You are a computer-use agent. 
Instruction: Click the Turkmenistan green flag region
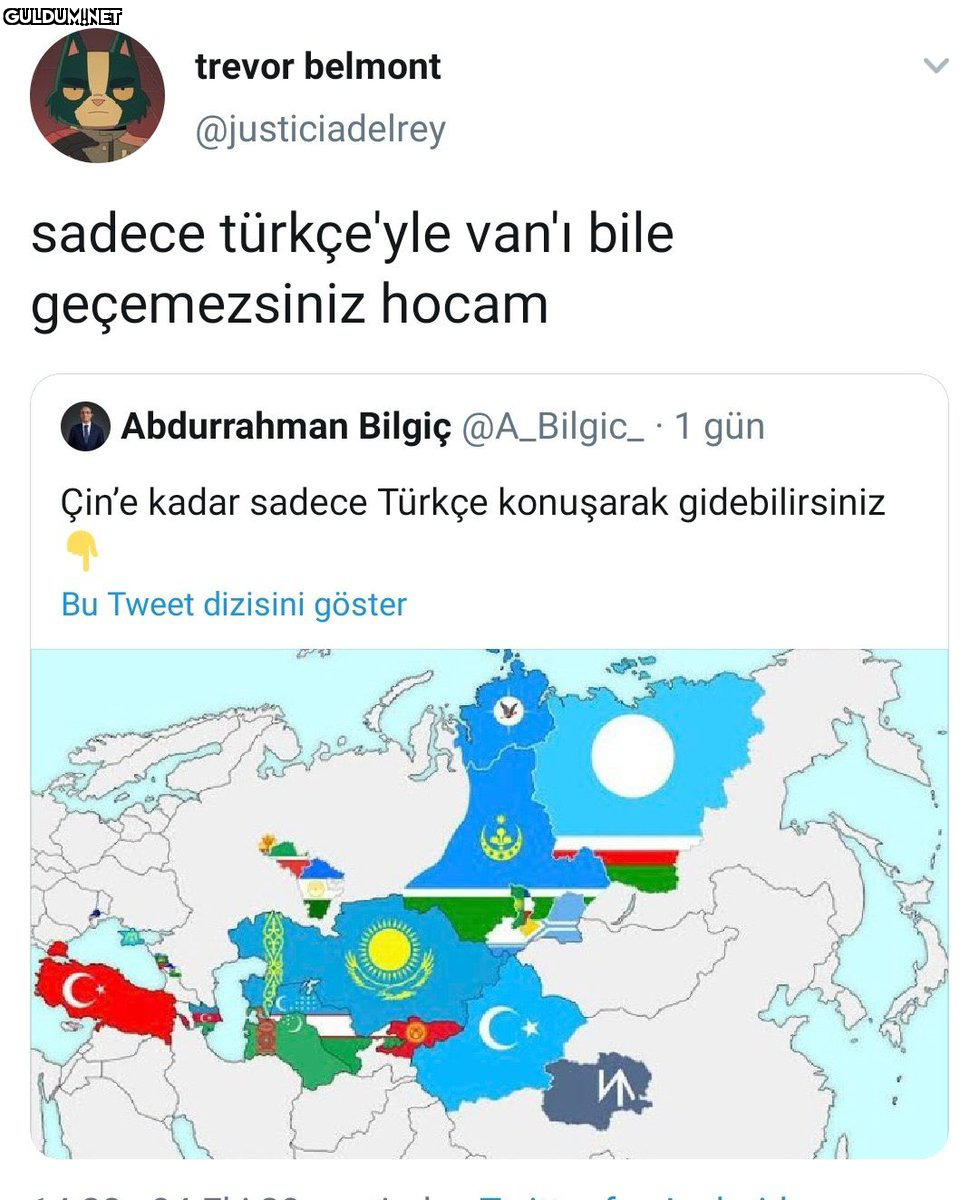tap(300, 1050)
